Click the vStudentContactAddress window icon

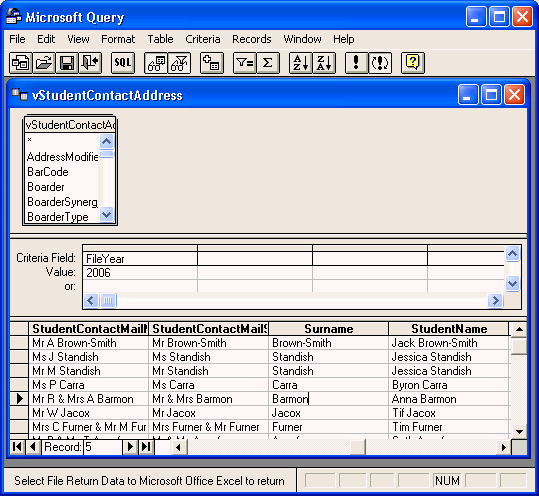tap(20, 94)
